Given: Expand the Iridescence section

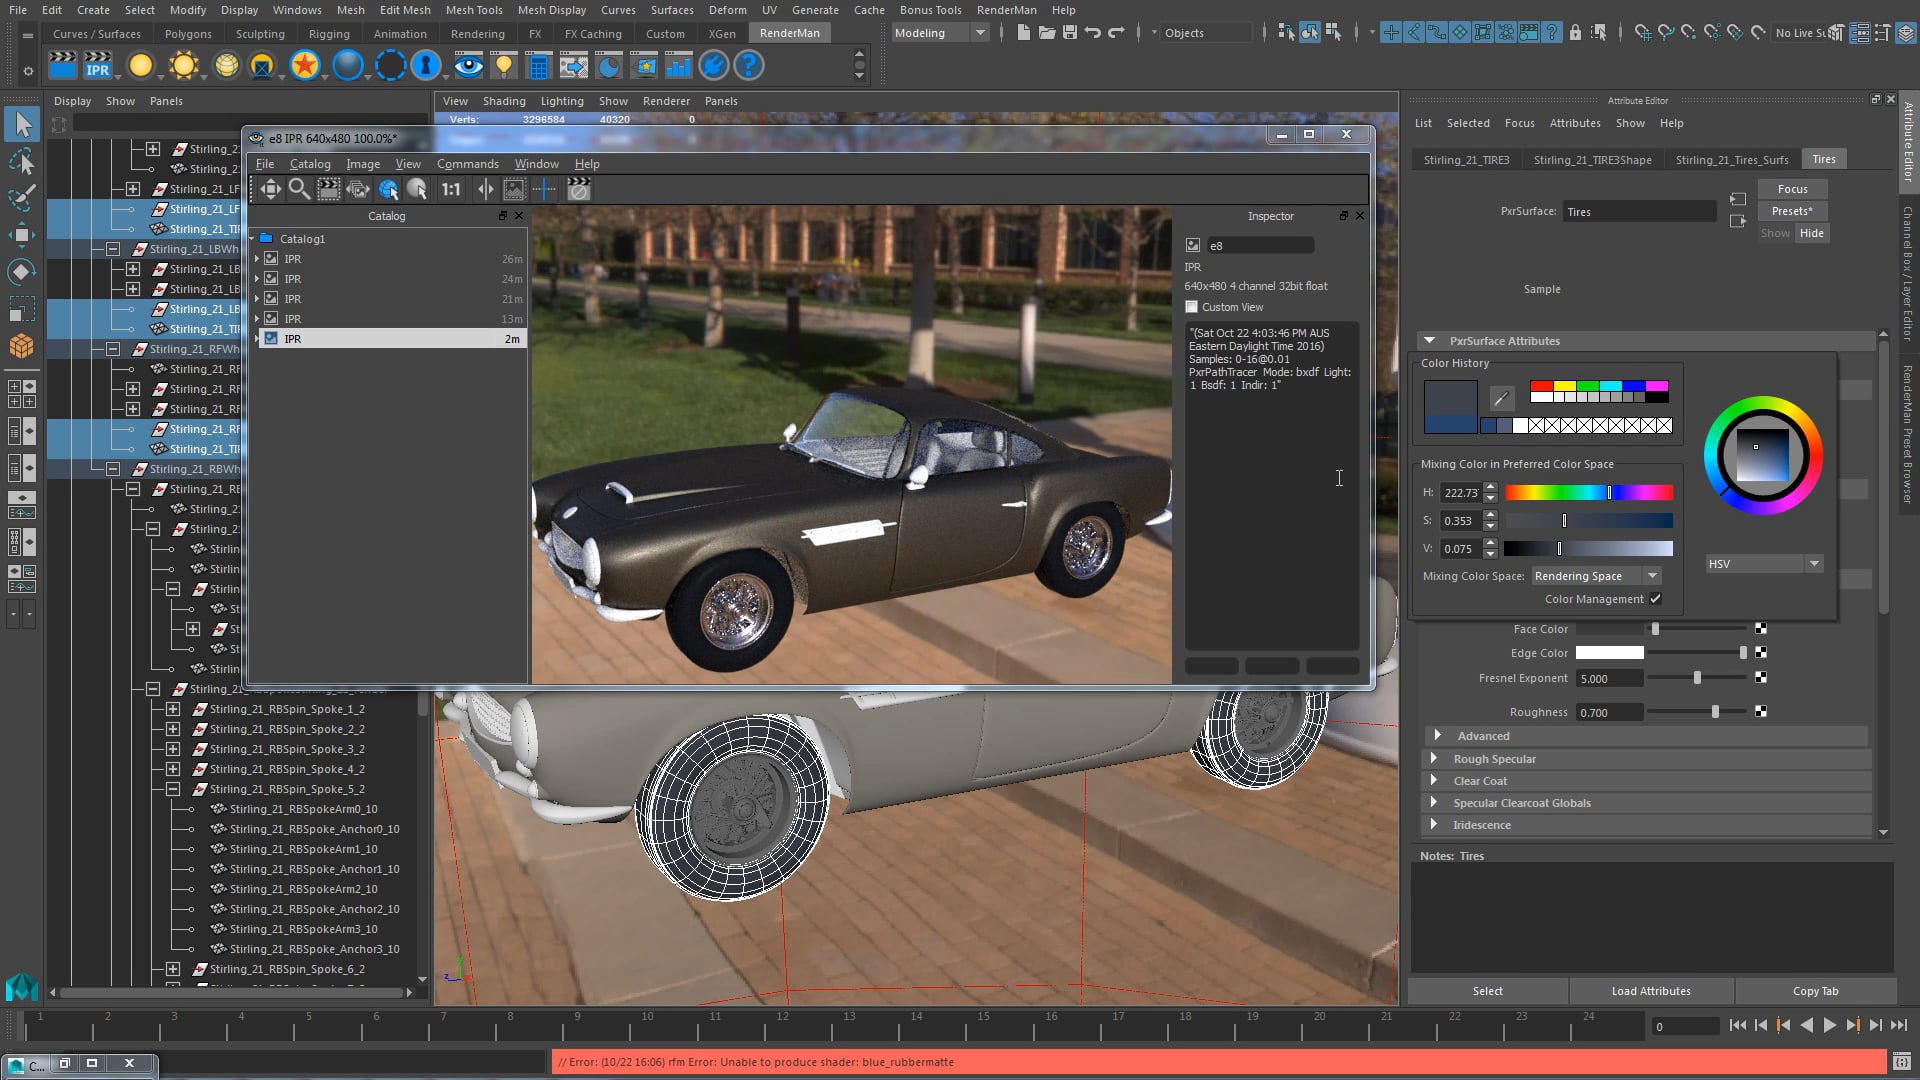Looking at the screenshot, I should click(x=1434, y=825).
